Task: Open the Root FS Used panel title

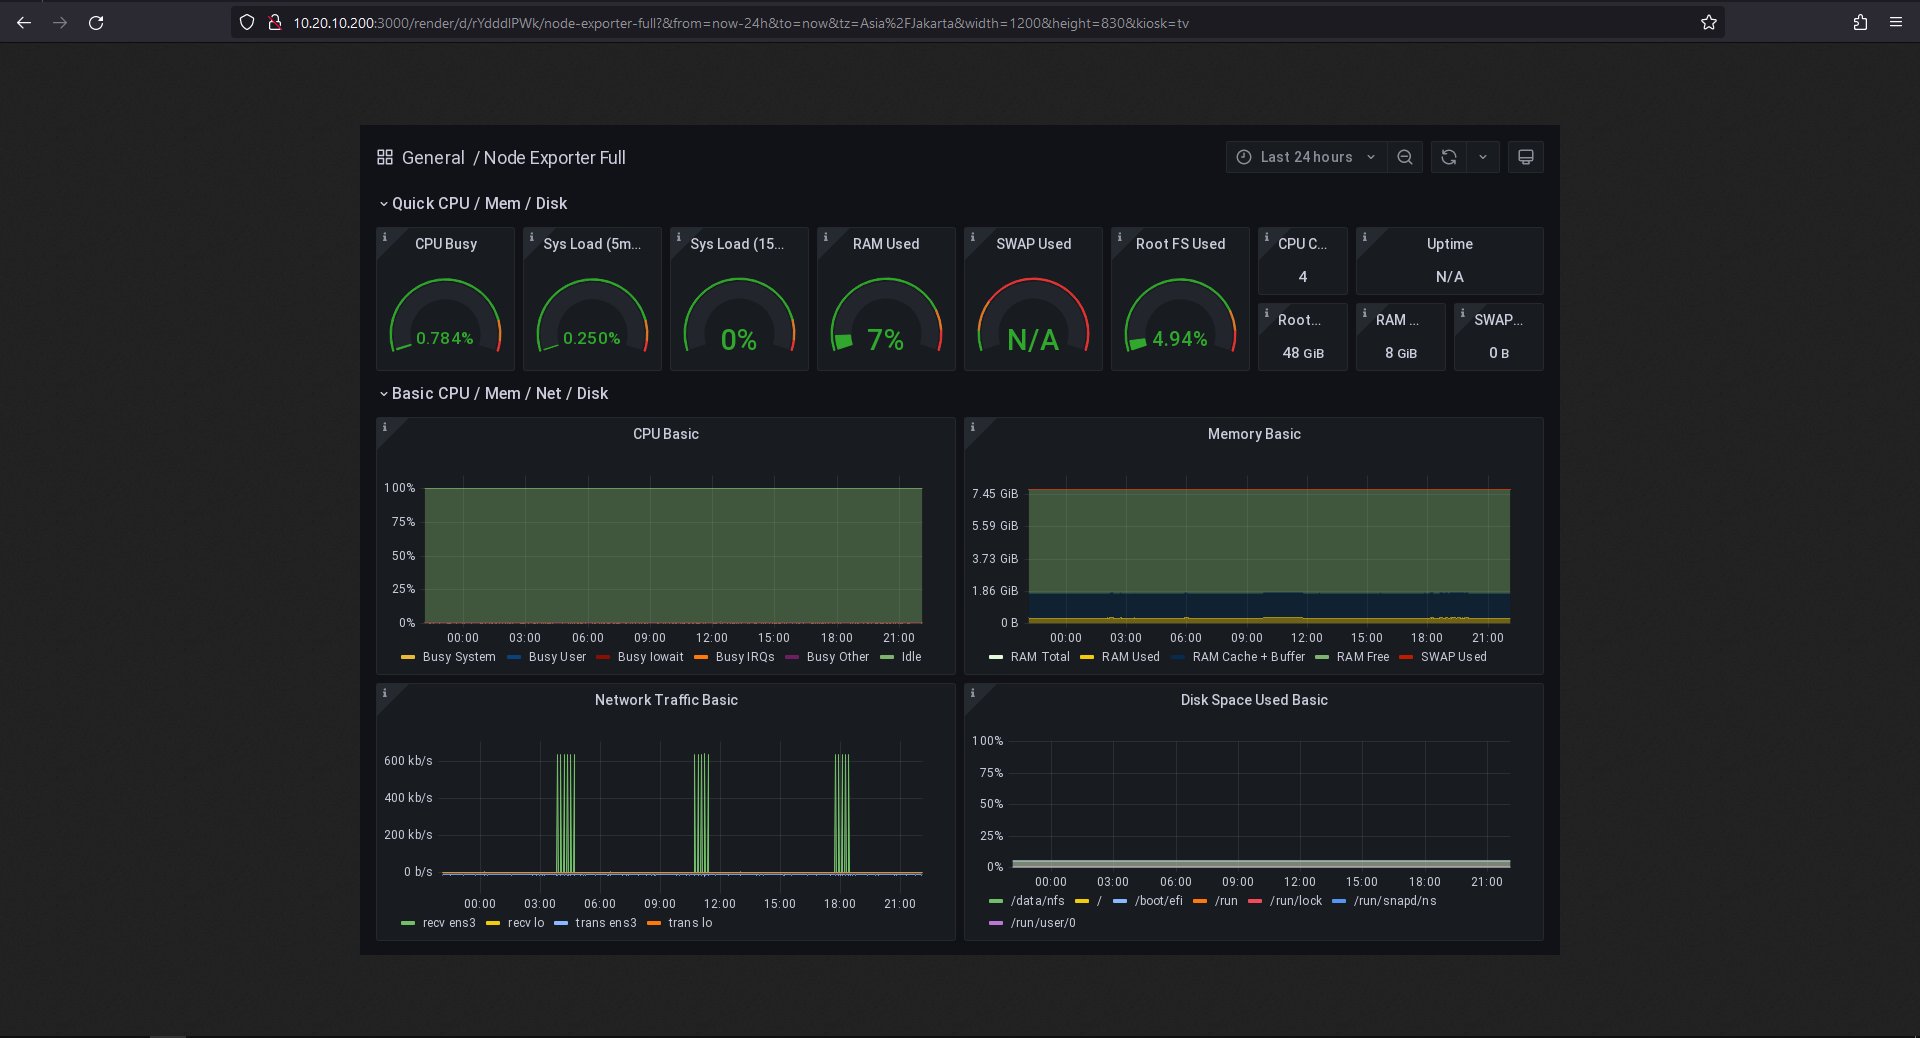Action: point(1180,244)
